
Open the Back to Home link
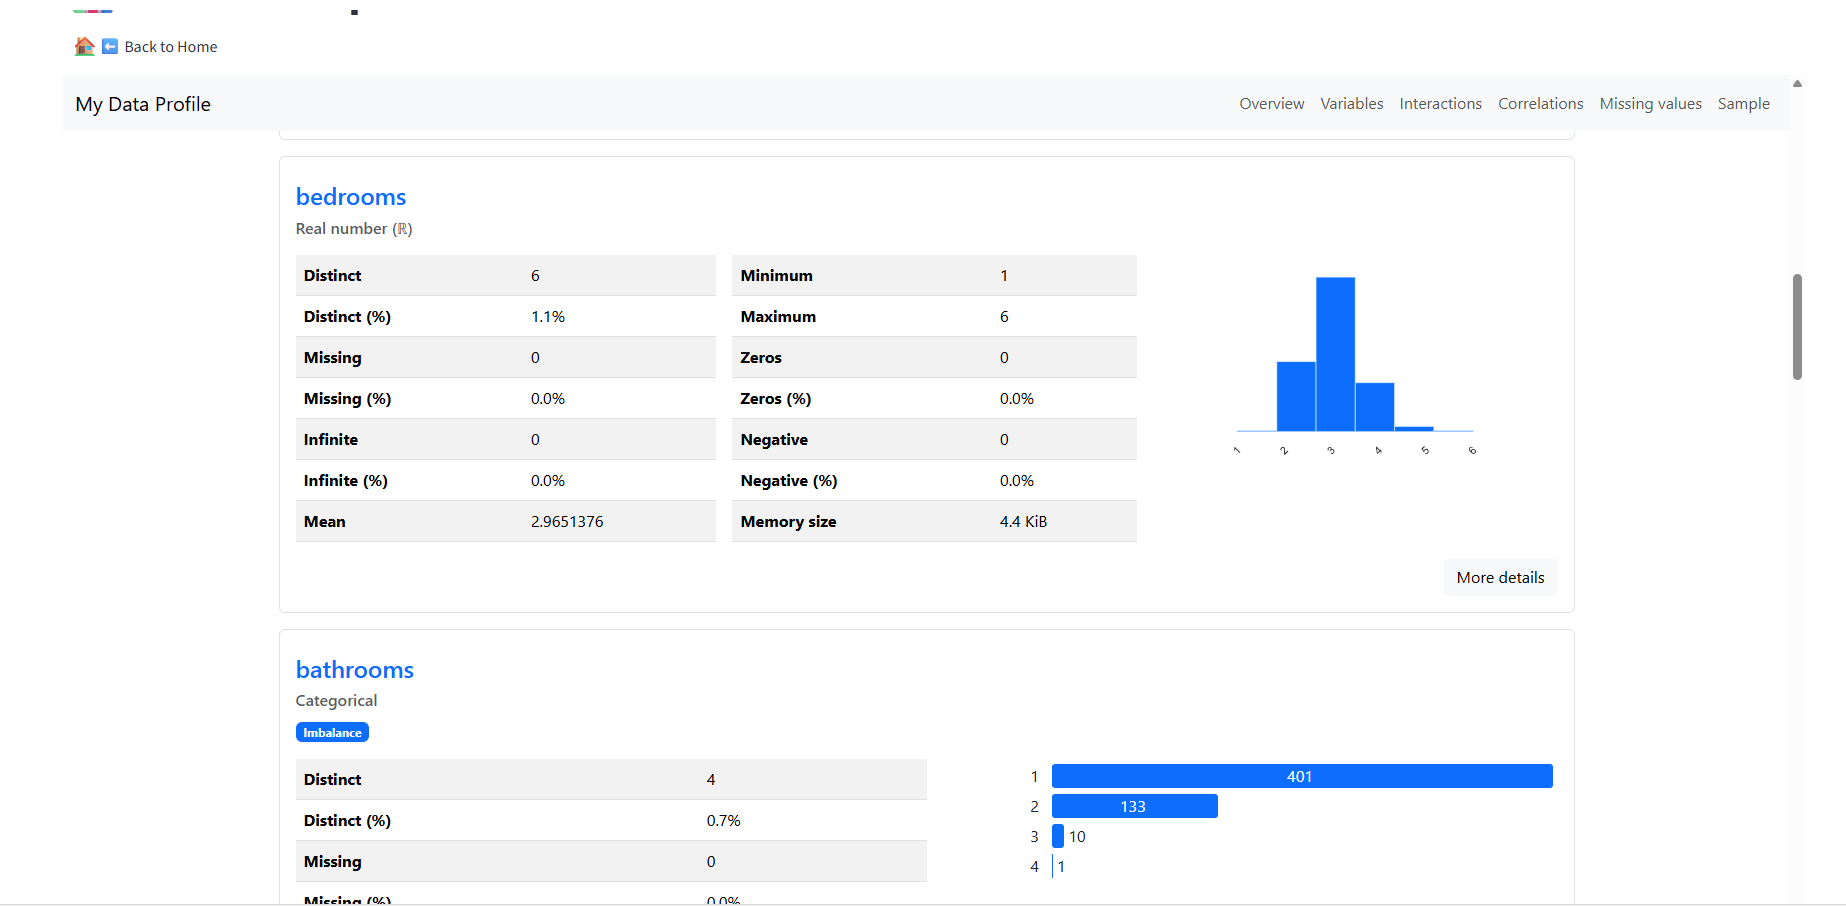[171, 47]
